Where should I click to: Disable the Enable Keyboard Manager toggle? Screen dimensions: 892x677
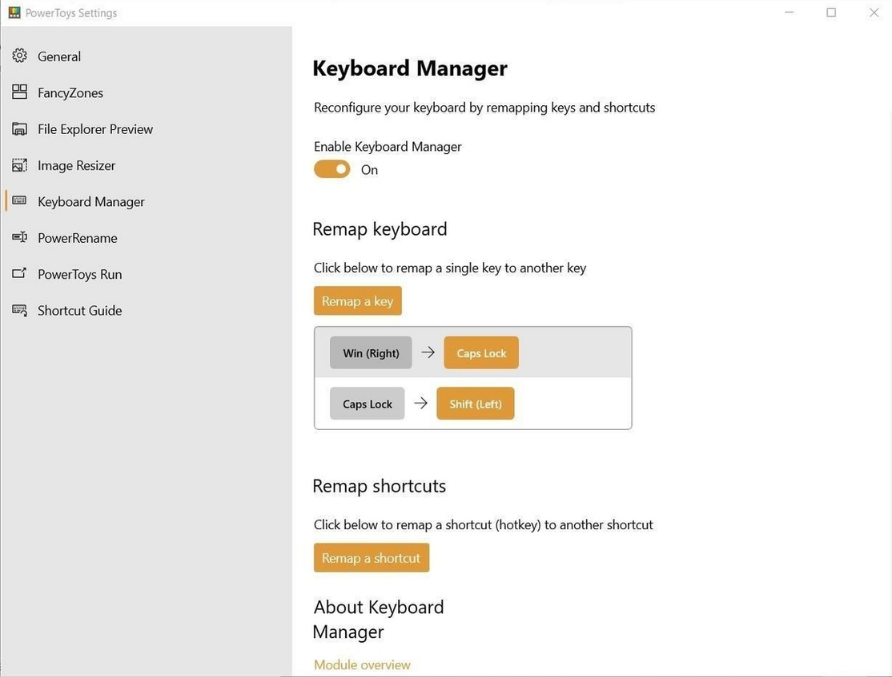pyautogui.click(x=332, y=169)
